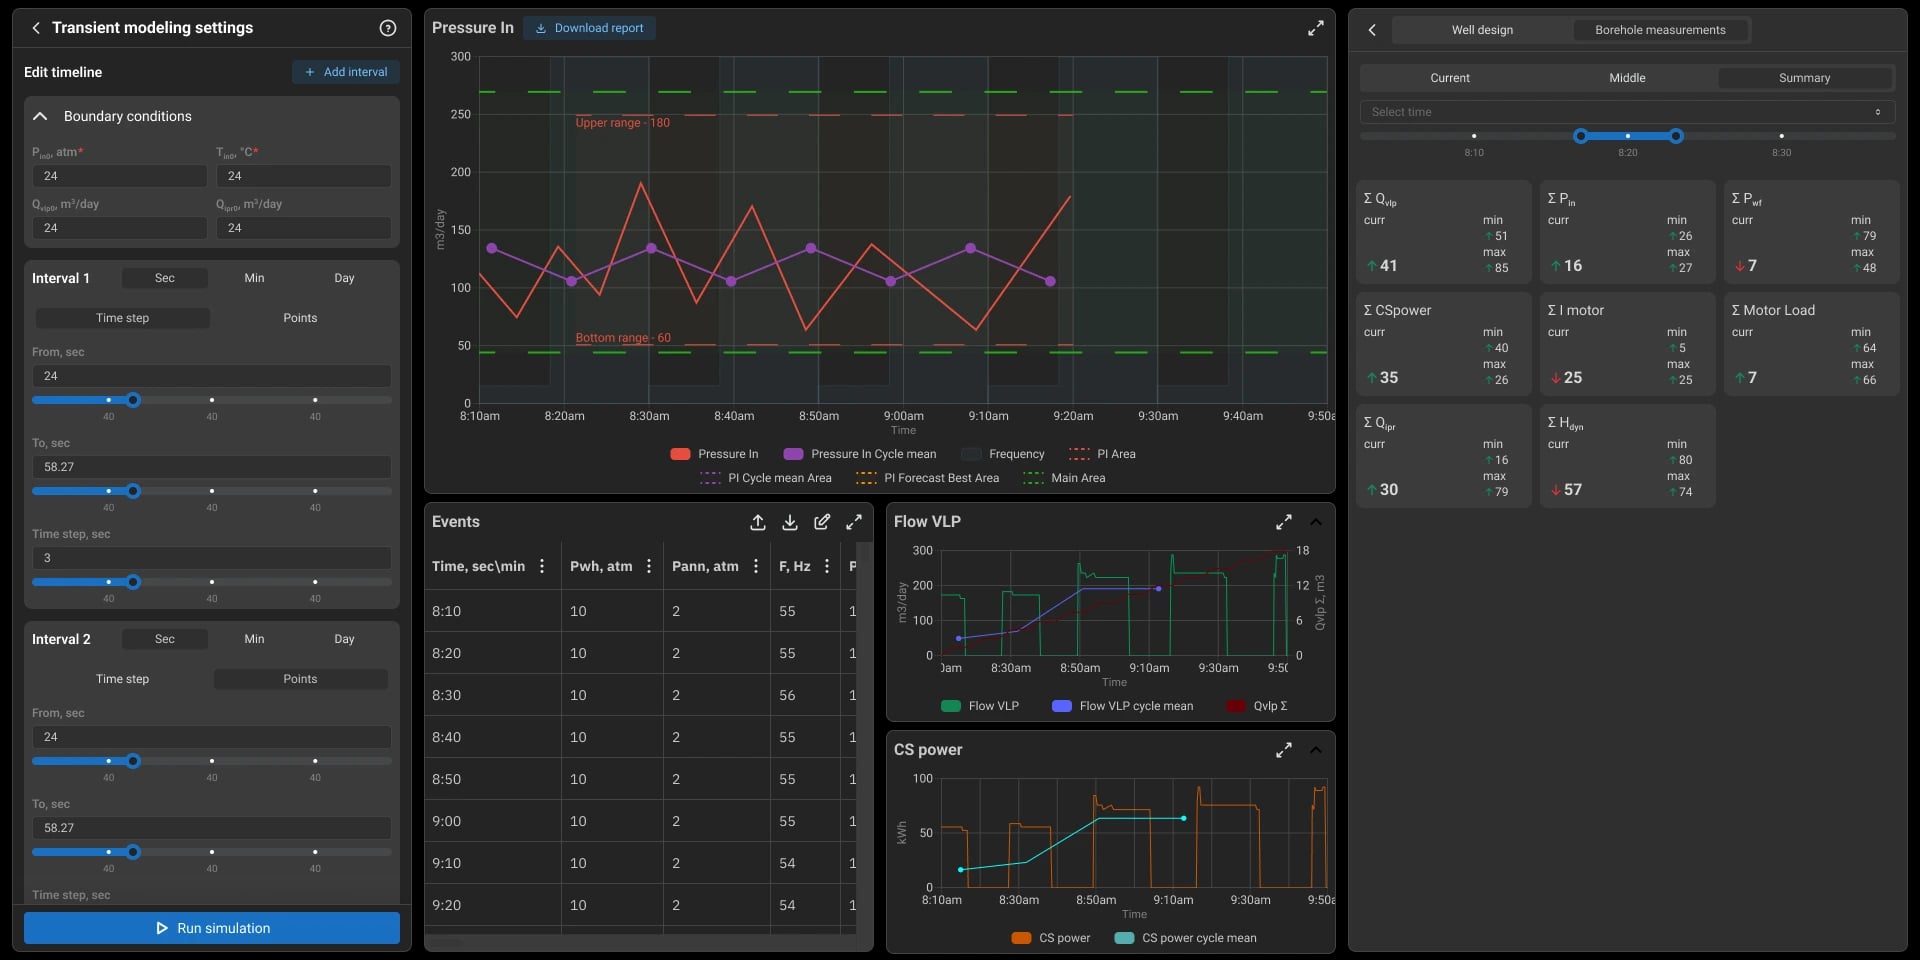1920x960 pixels.
Task: Collapse the Flow VLP panel
Action: coord(1316,522)
